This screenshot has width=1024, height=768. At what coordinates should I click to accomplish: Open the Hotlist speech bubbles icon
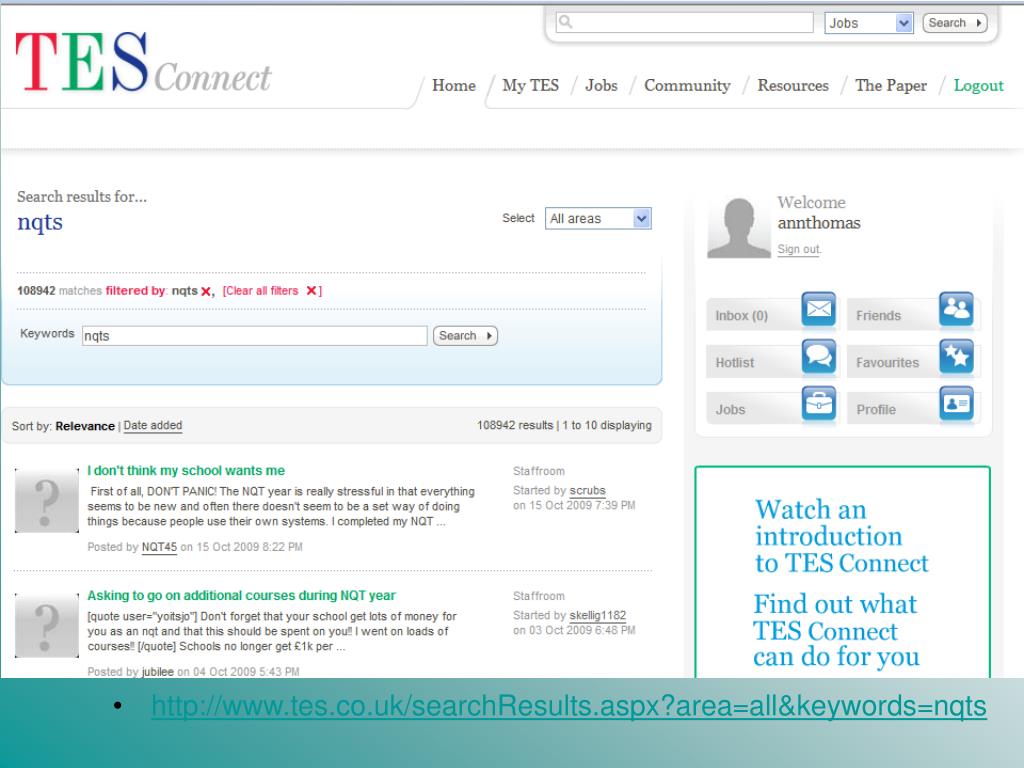point(819,357)
